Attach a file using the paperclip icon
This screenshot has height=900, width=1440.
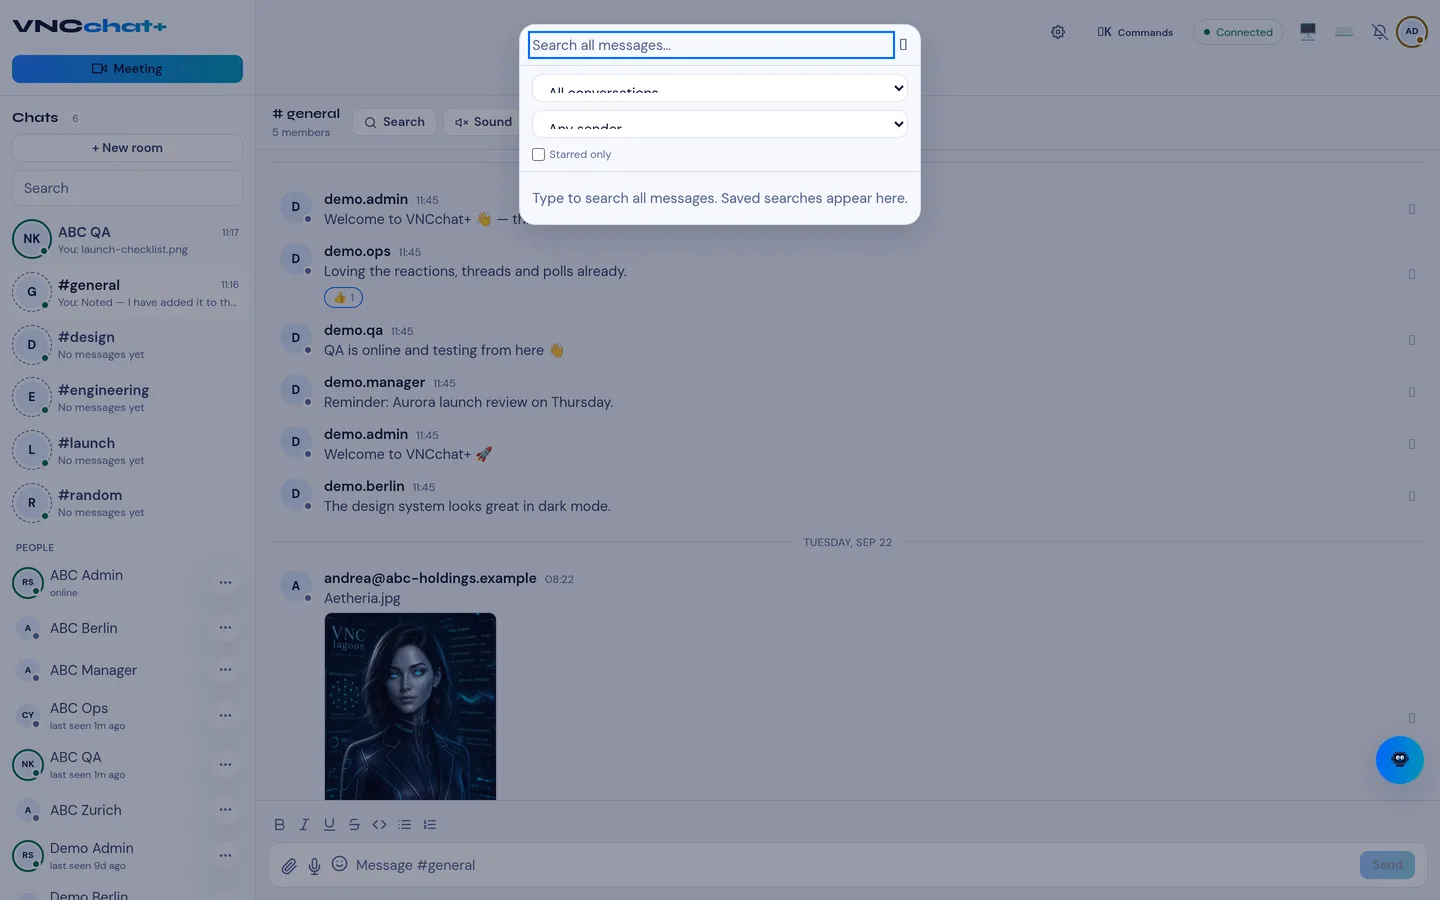coord(289,866)
